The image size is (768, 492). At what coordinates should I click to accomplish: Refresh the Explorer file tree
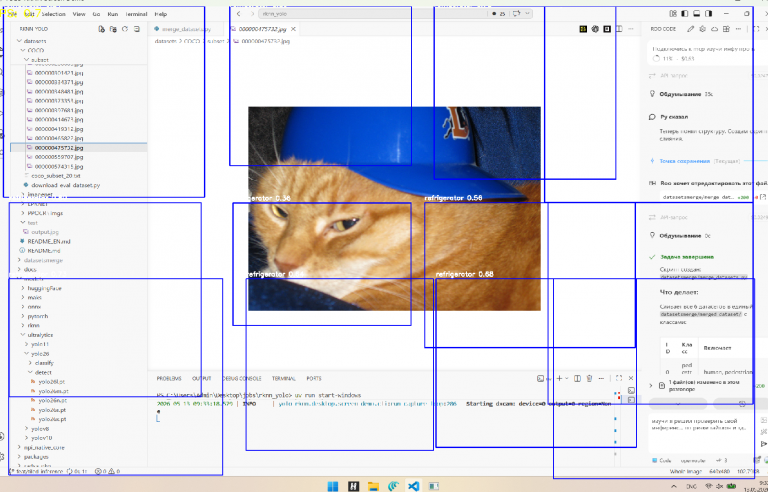click(125, 29)
